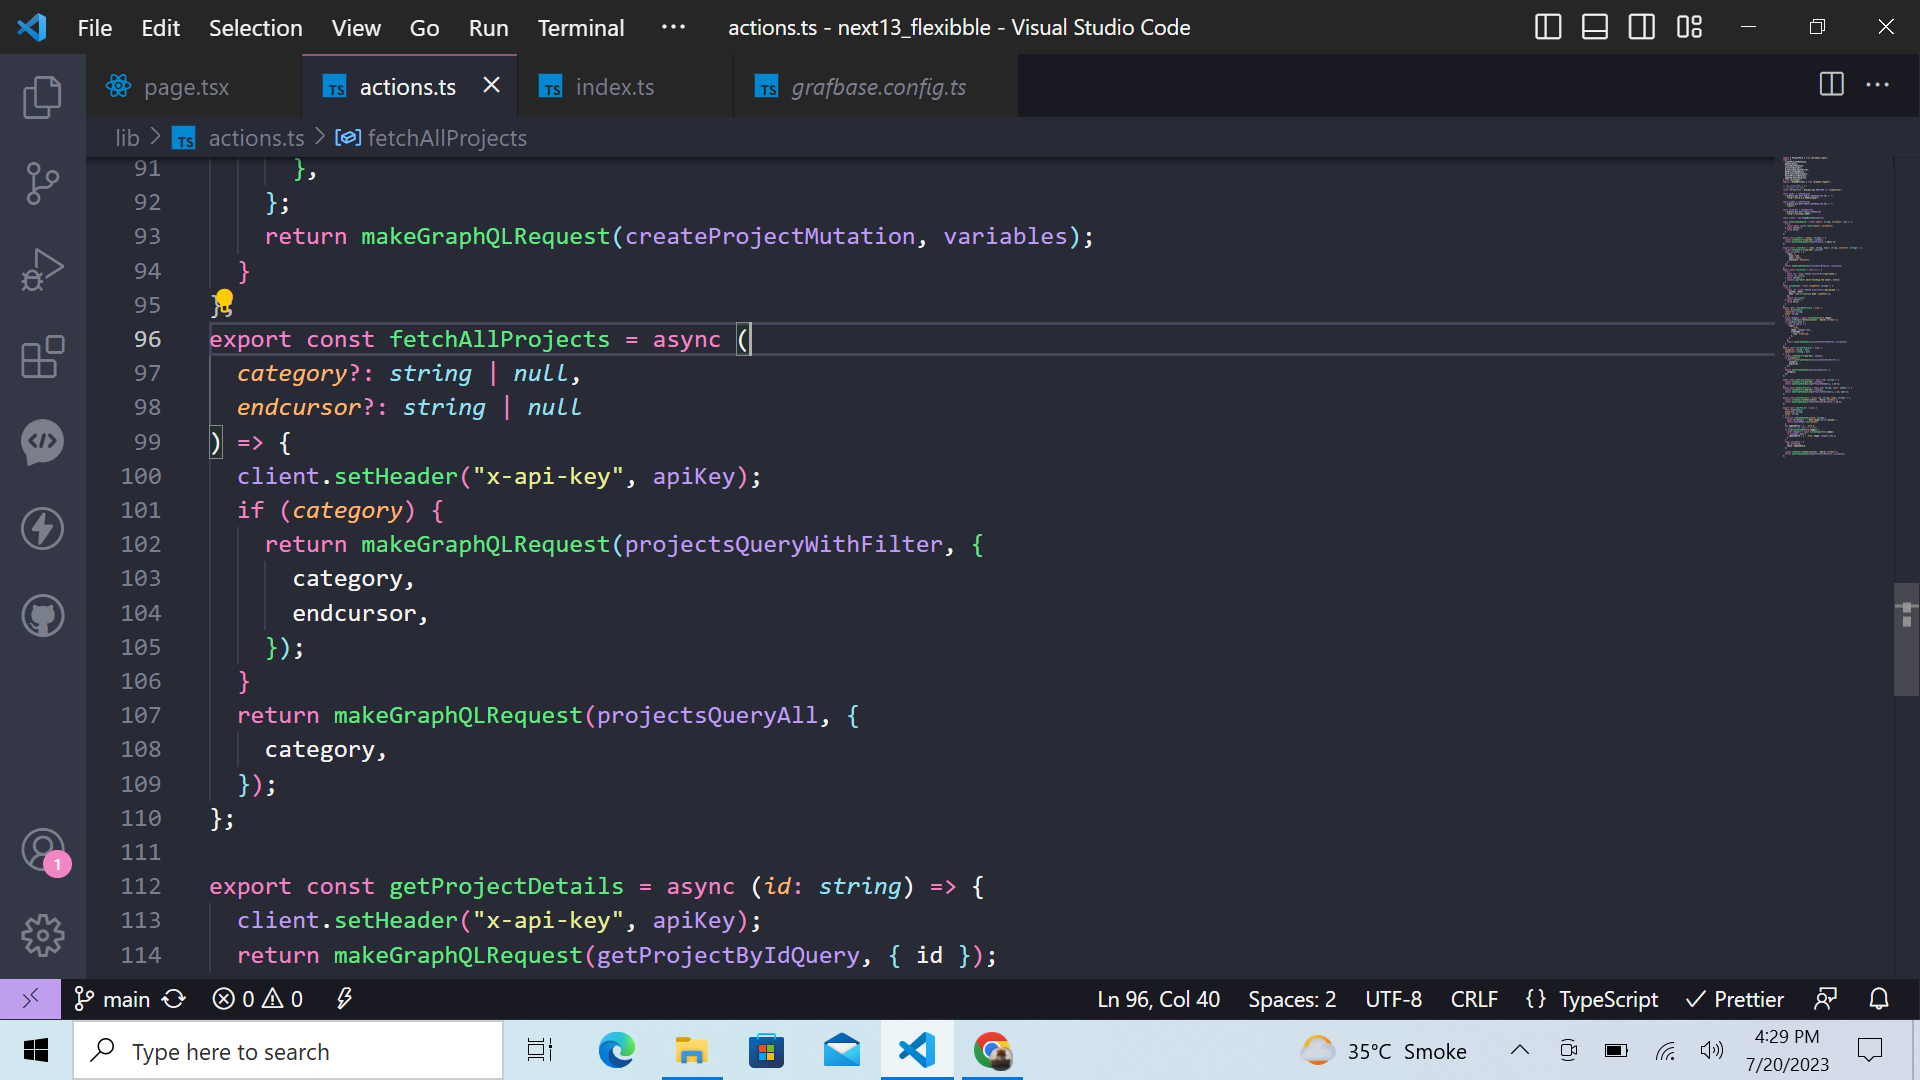Open the Run and Debug view
Viewport: 1920px width, 1080px height.
[42, 268]
